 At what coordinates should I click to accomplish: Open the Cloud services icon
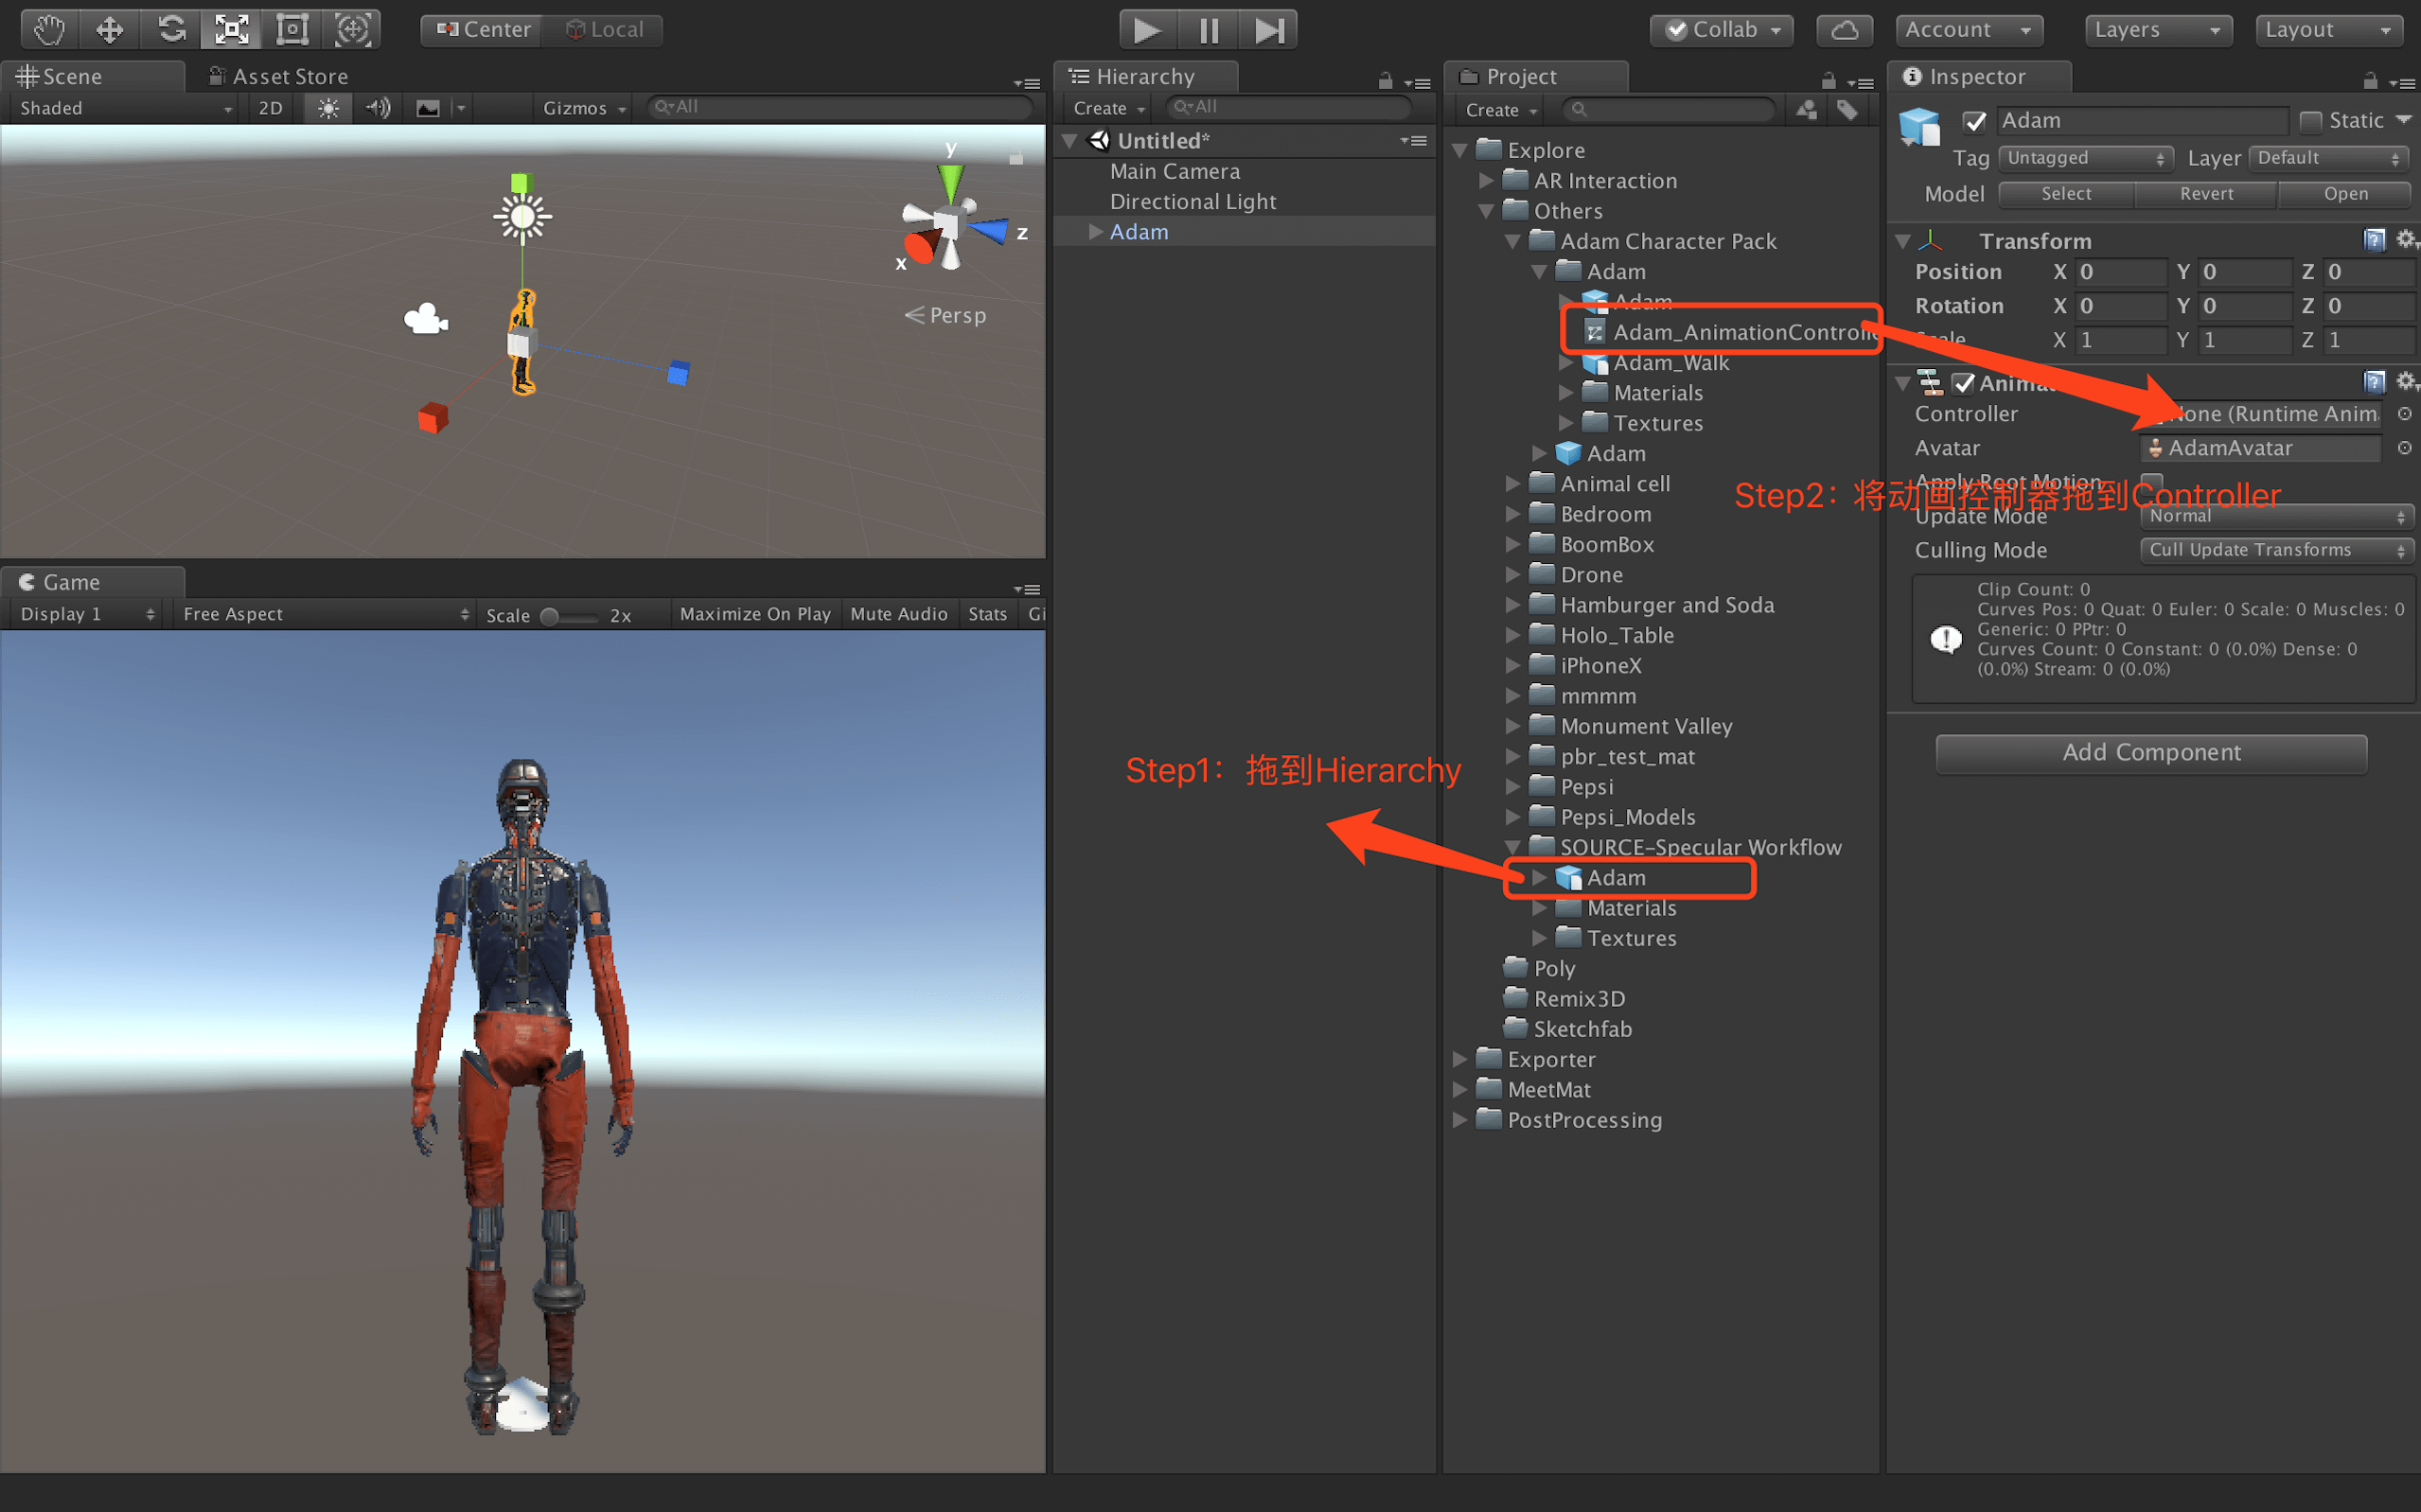[x=1843, y=30]
